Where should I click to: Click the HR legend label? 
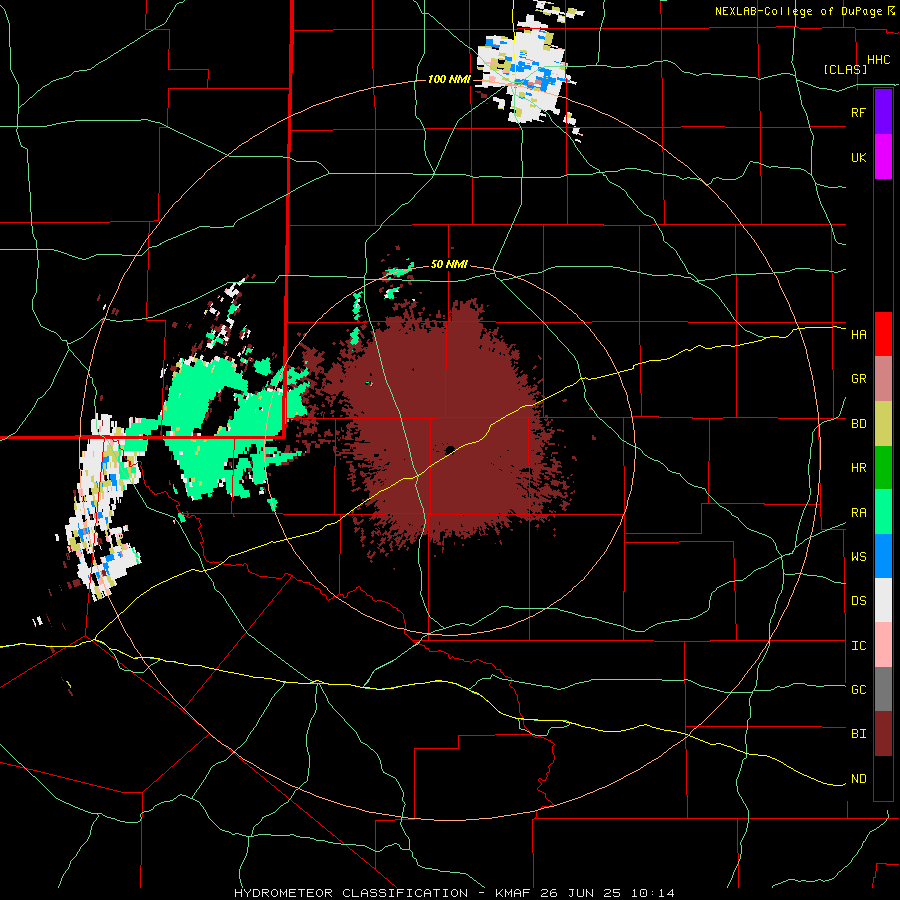point(858,468)
